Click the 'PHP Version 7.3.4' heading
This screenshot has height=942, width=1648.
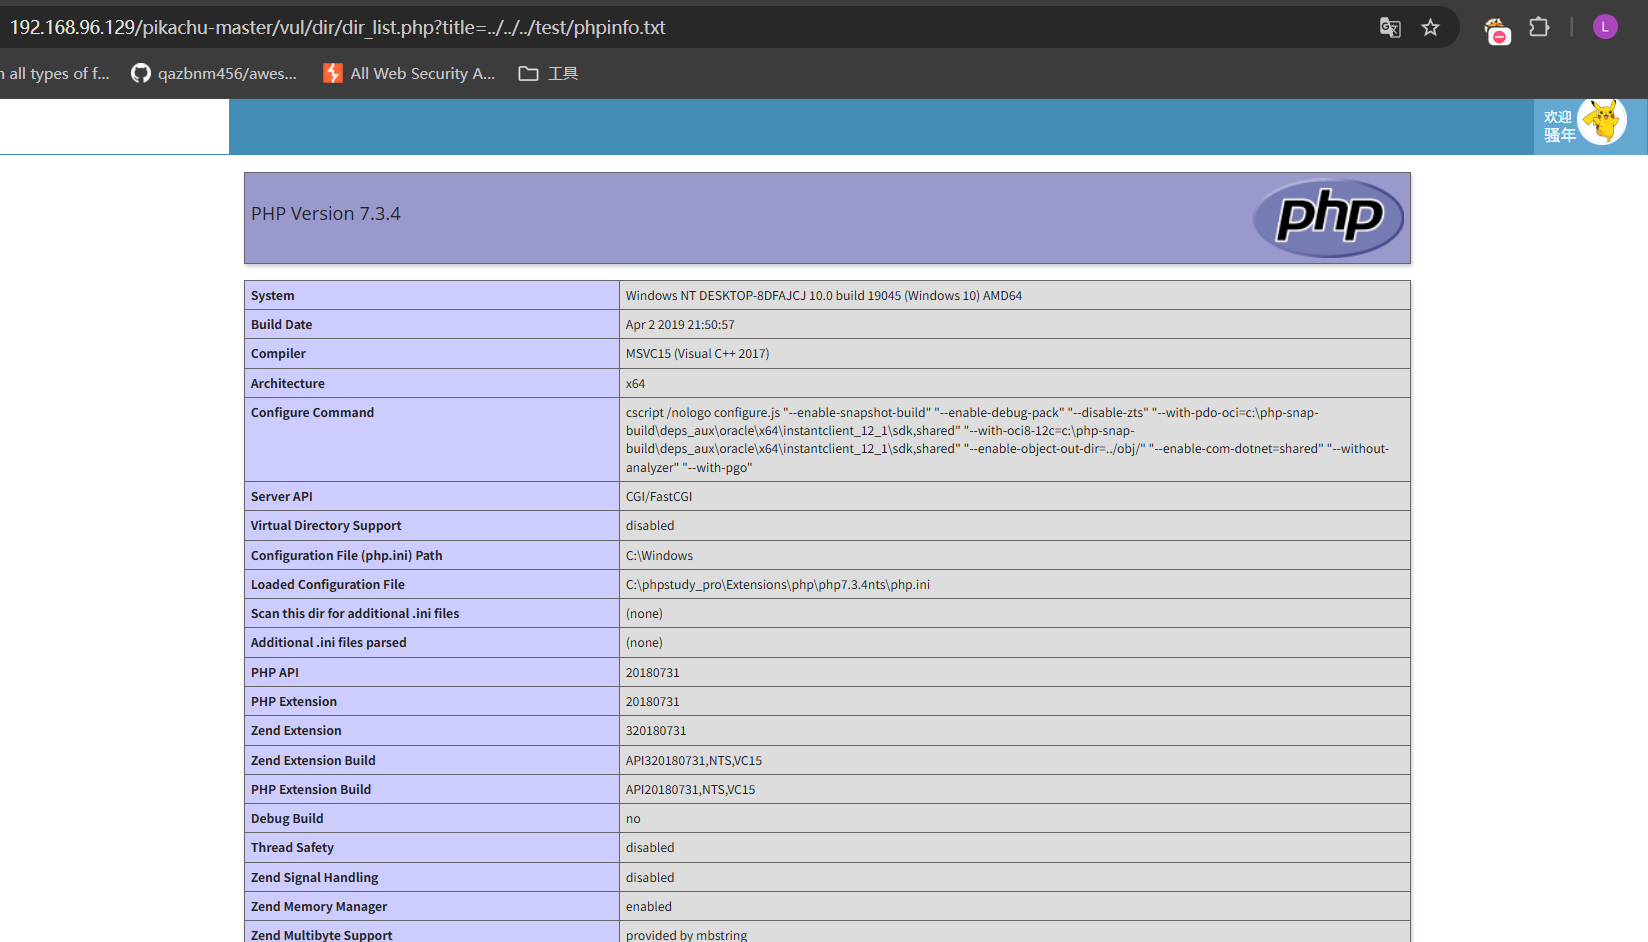pyautogui.click(x=326, y=214)
